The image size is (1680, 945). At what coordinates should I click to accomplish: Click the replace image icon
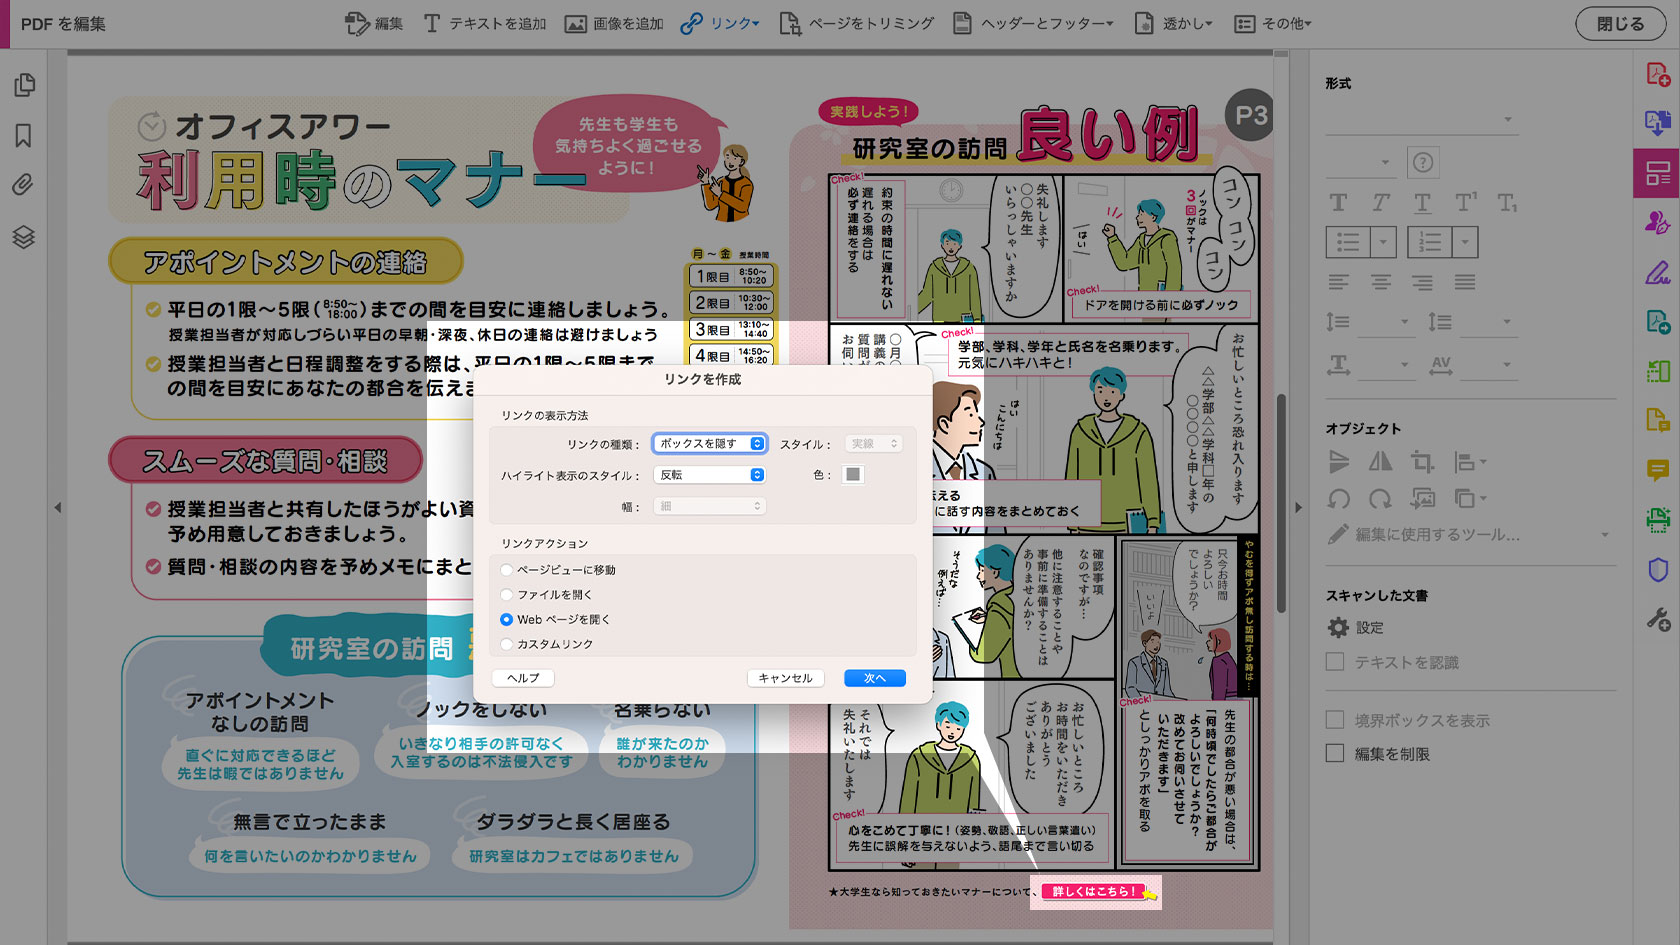point(1422,498)
